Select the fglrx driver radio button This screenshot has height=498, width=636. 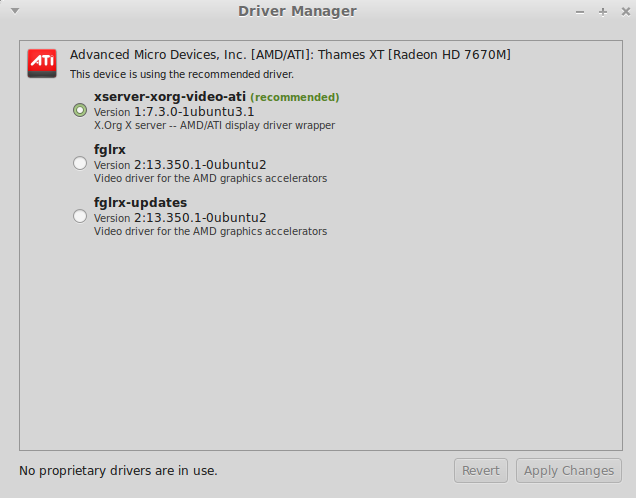(80, 163)
